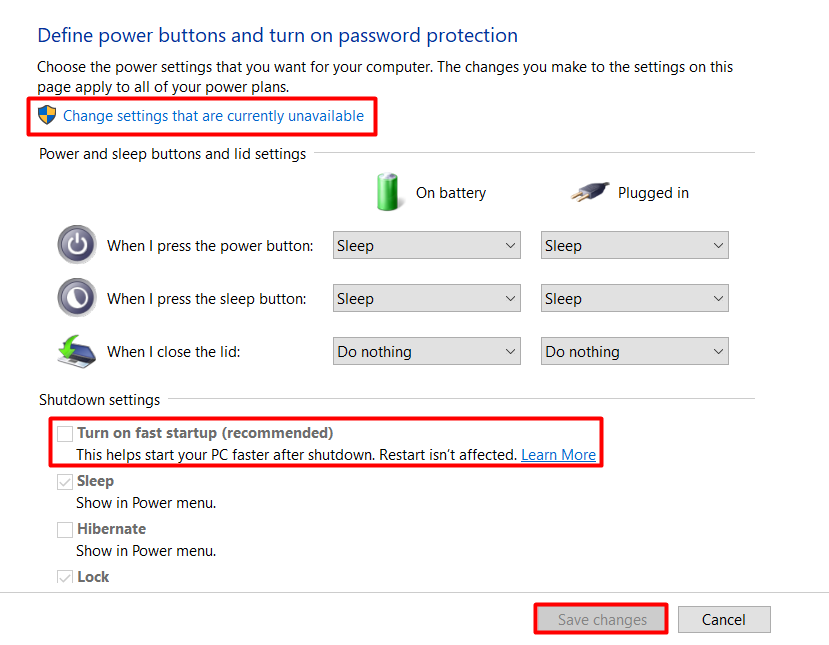Screen dimensions: 829x645
Task: Open power button Plugged in dropdown
Action: (634, 245)
